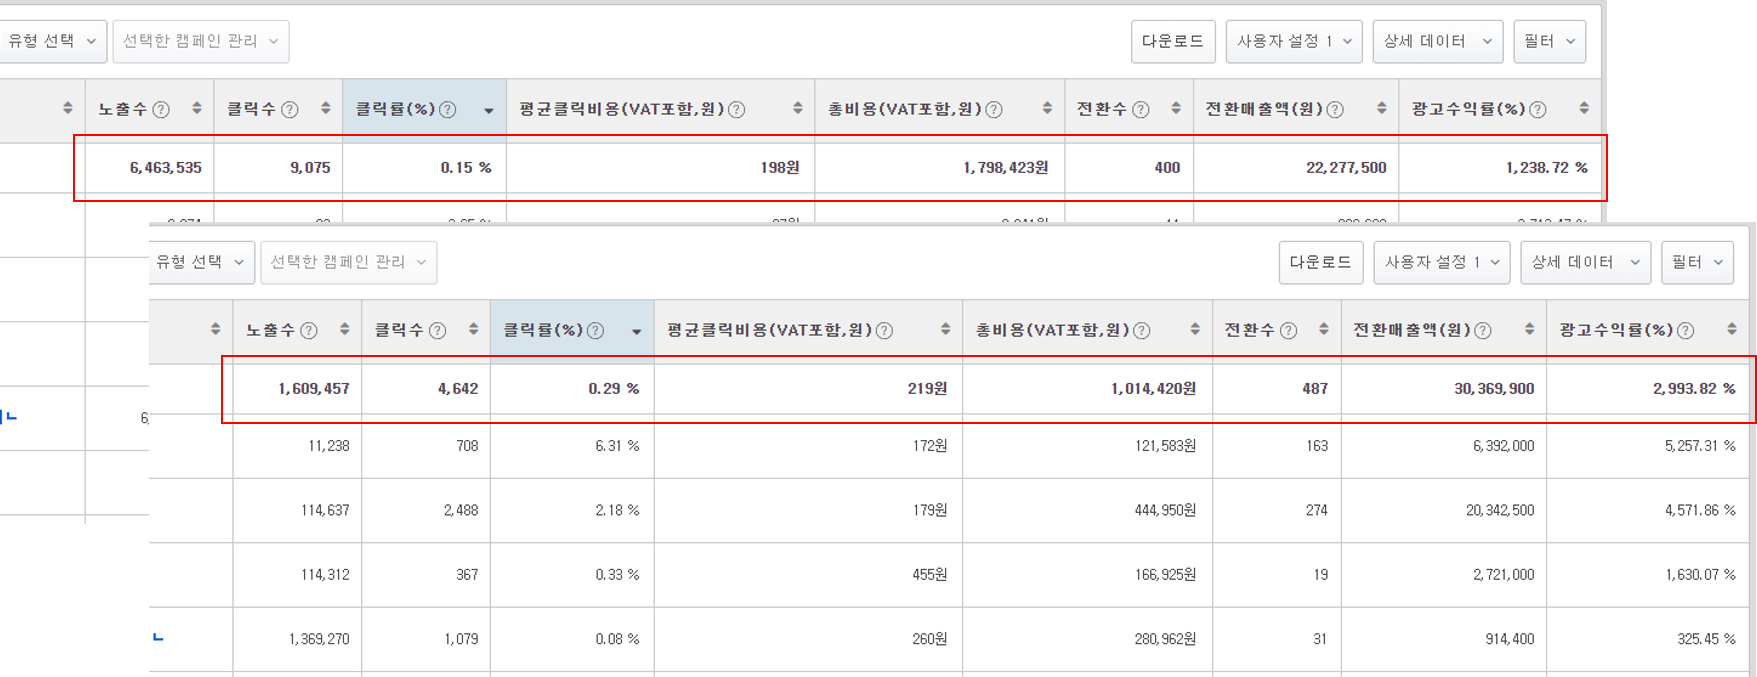Open 광고수익률 help icon in lower table

click(x=1686, y=331)
